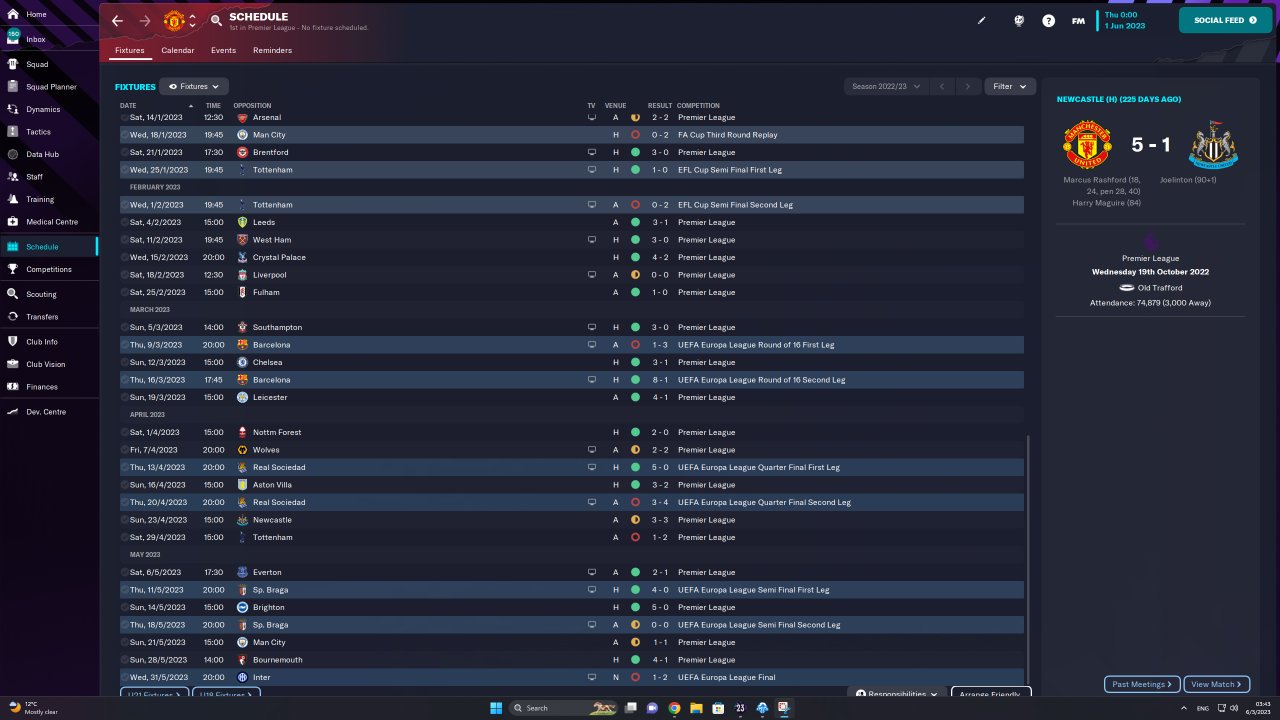Viewport: 1280px width, 720px height.
Task: Go back with the left arrow
Action: [x=118, y=21]
